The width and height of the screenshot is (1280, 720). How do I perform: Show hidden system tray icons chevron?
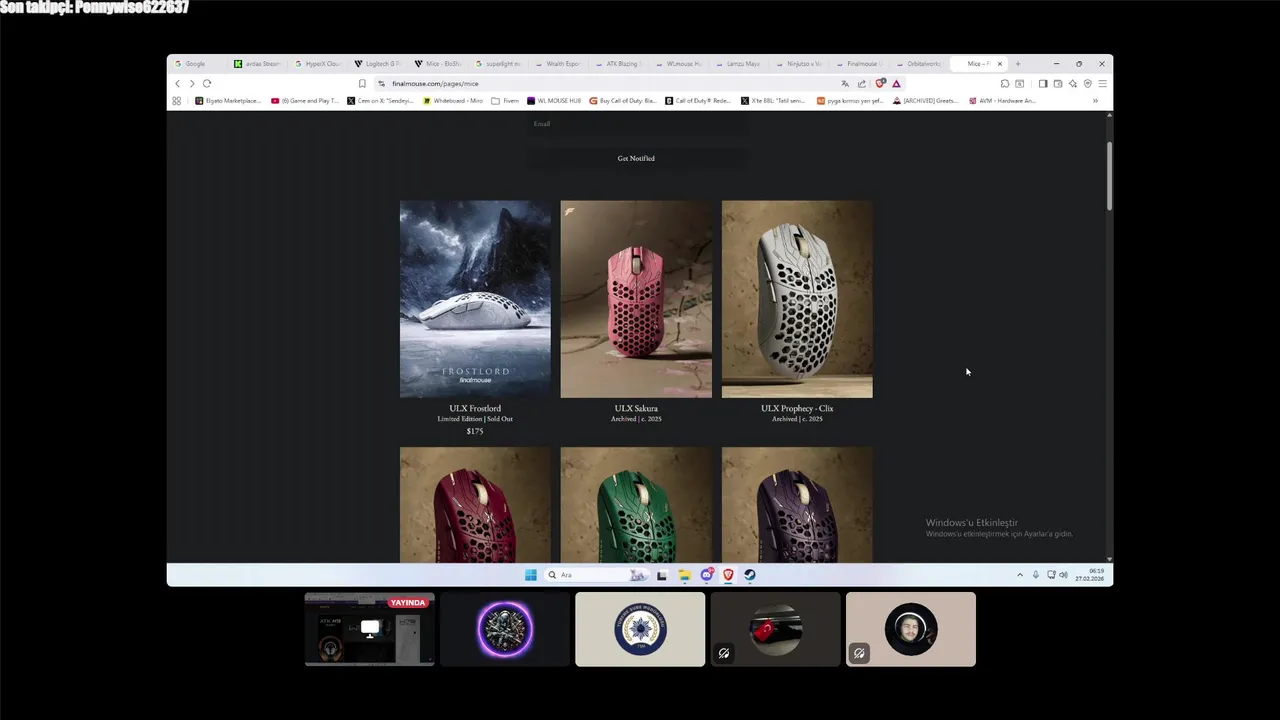(x=1020, y=575)
